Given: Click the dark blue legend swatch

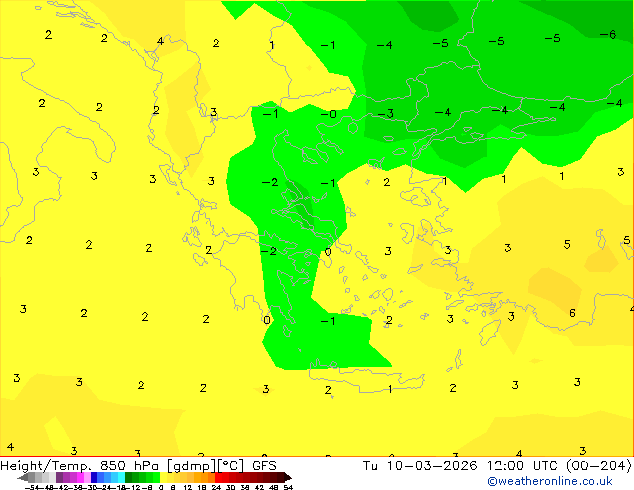Looking at the screenshot, I should tap(94, 477).
